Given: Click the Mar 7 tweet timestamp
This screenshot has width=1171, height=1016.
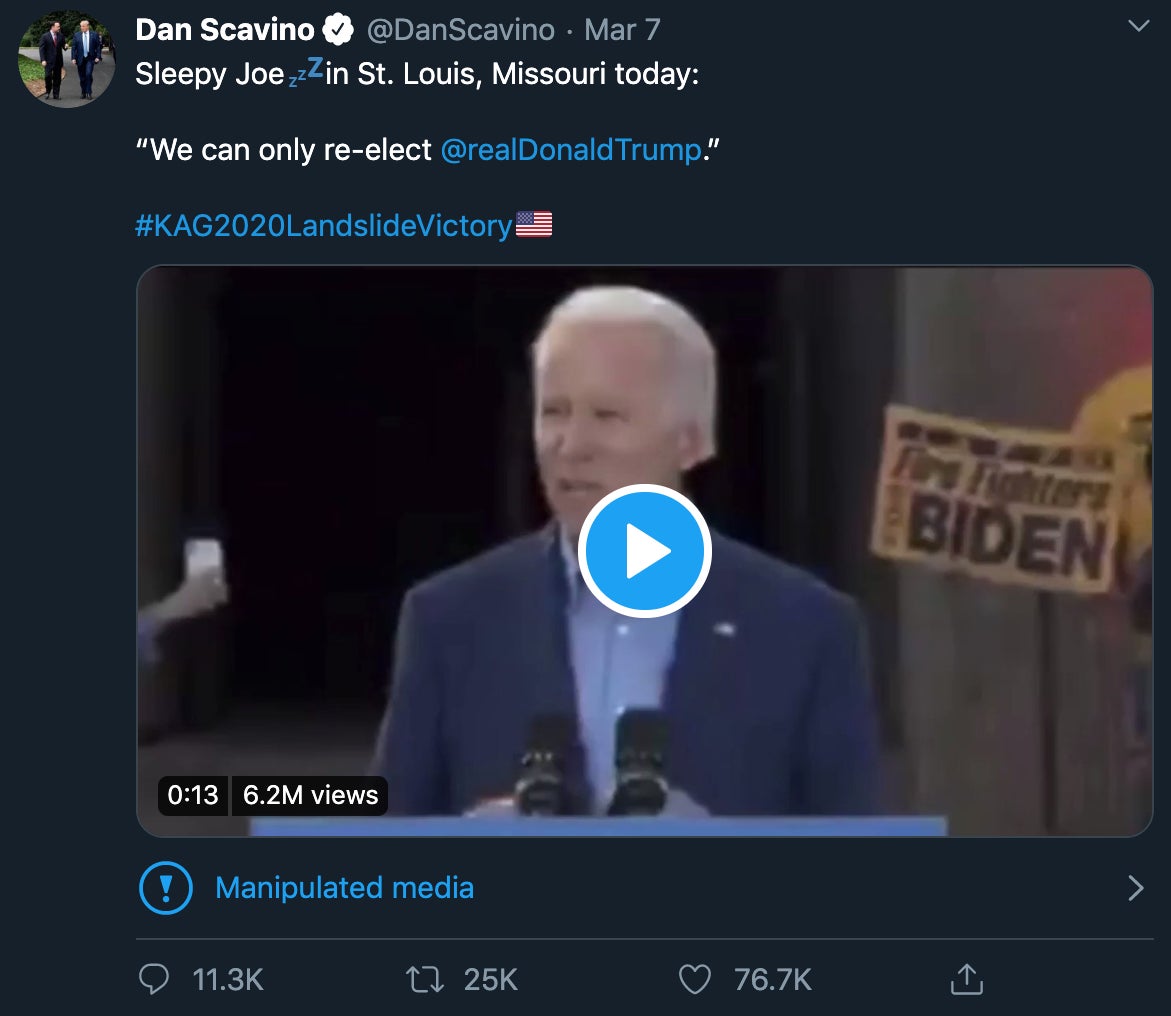Looking at the screenshot, I should pos(622,30).
